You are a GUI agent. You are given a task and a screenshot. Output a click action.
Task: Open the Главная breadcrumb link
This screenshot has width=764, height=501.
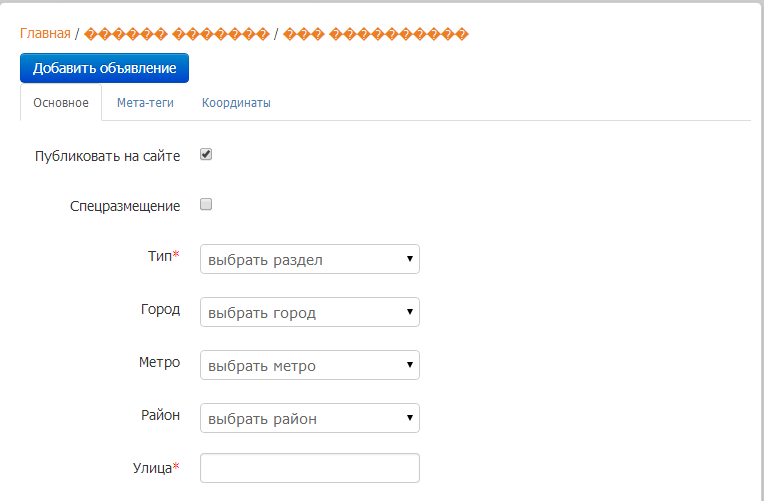coord(45,34)
